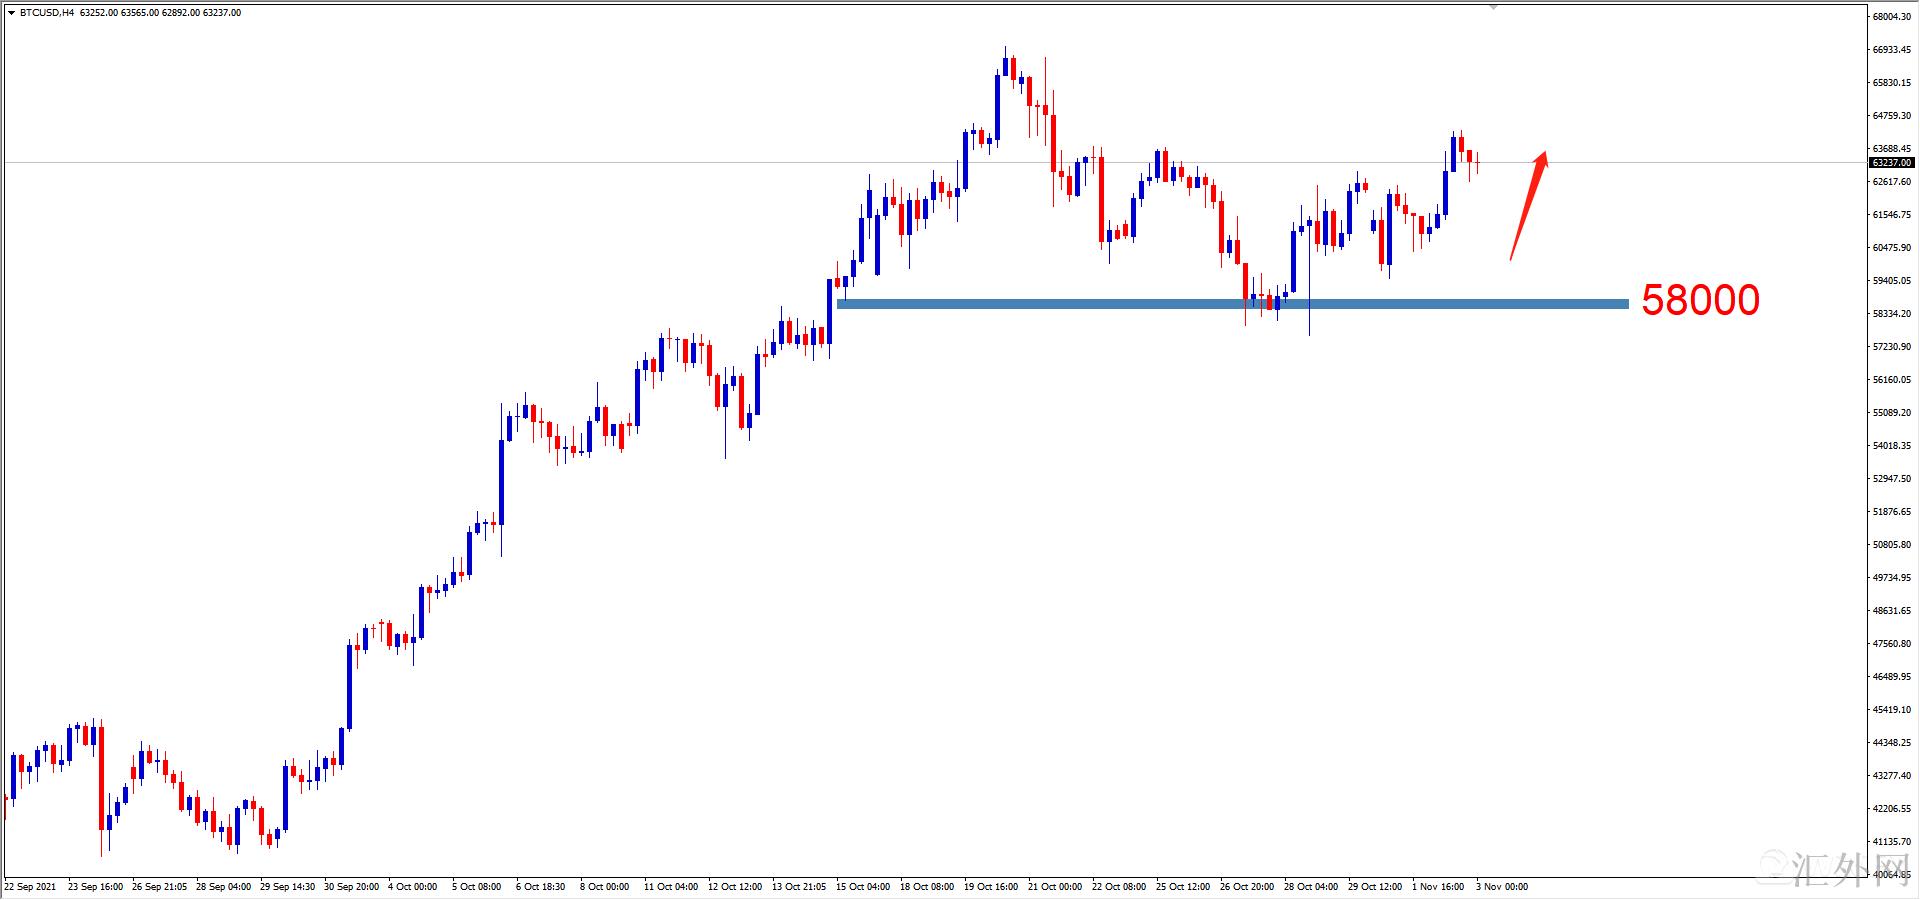Image resolution: width=1920 pixels, height=900 pixels.
Task: Click price scale label 60475.90
Action: tap(1892, 248)
